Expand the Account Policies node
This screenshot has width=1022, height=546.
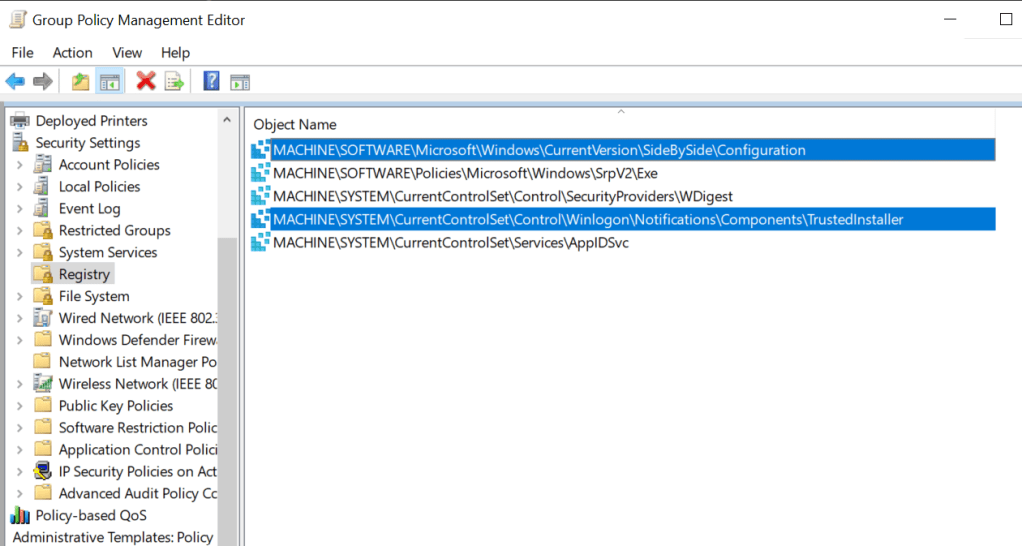[x=20, y=165]
